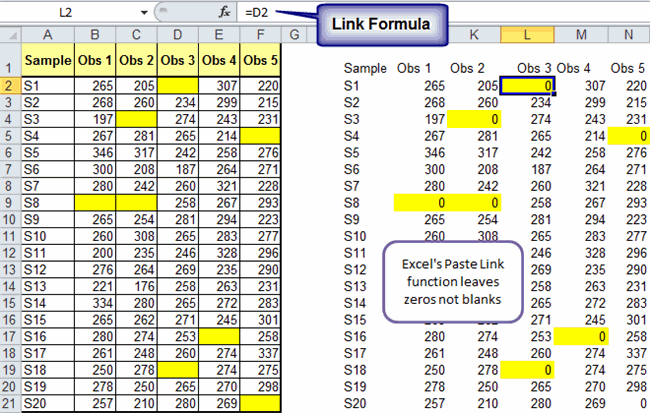Select row 2 header
This screenshot has width=650, height=413.
(10, 86)
